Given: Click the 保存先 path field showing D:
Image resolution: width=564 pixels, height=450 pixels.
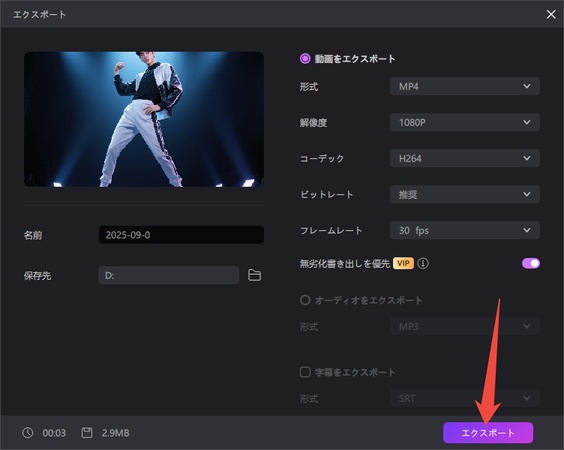Looking at the screenshot, I should click(169, 275).
